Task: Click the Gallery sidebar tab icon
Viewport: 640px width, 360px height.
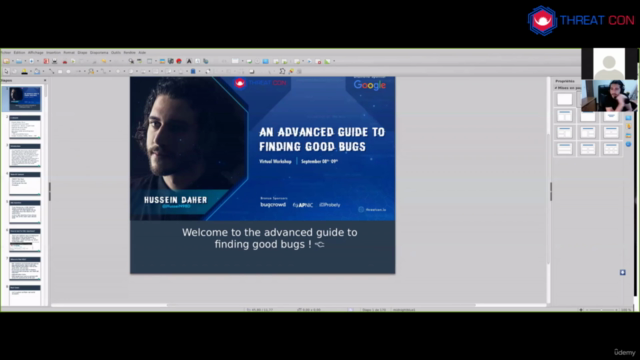Action: tap(628, 135)
